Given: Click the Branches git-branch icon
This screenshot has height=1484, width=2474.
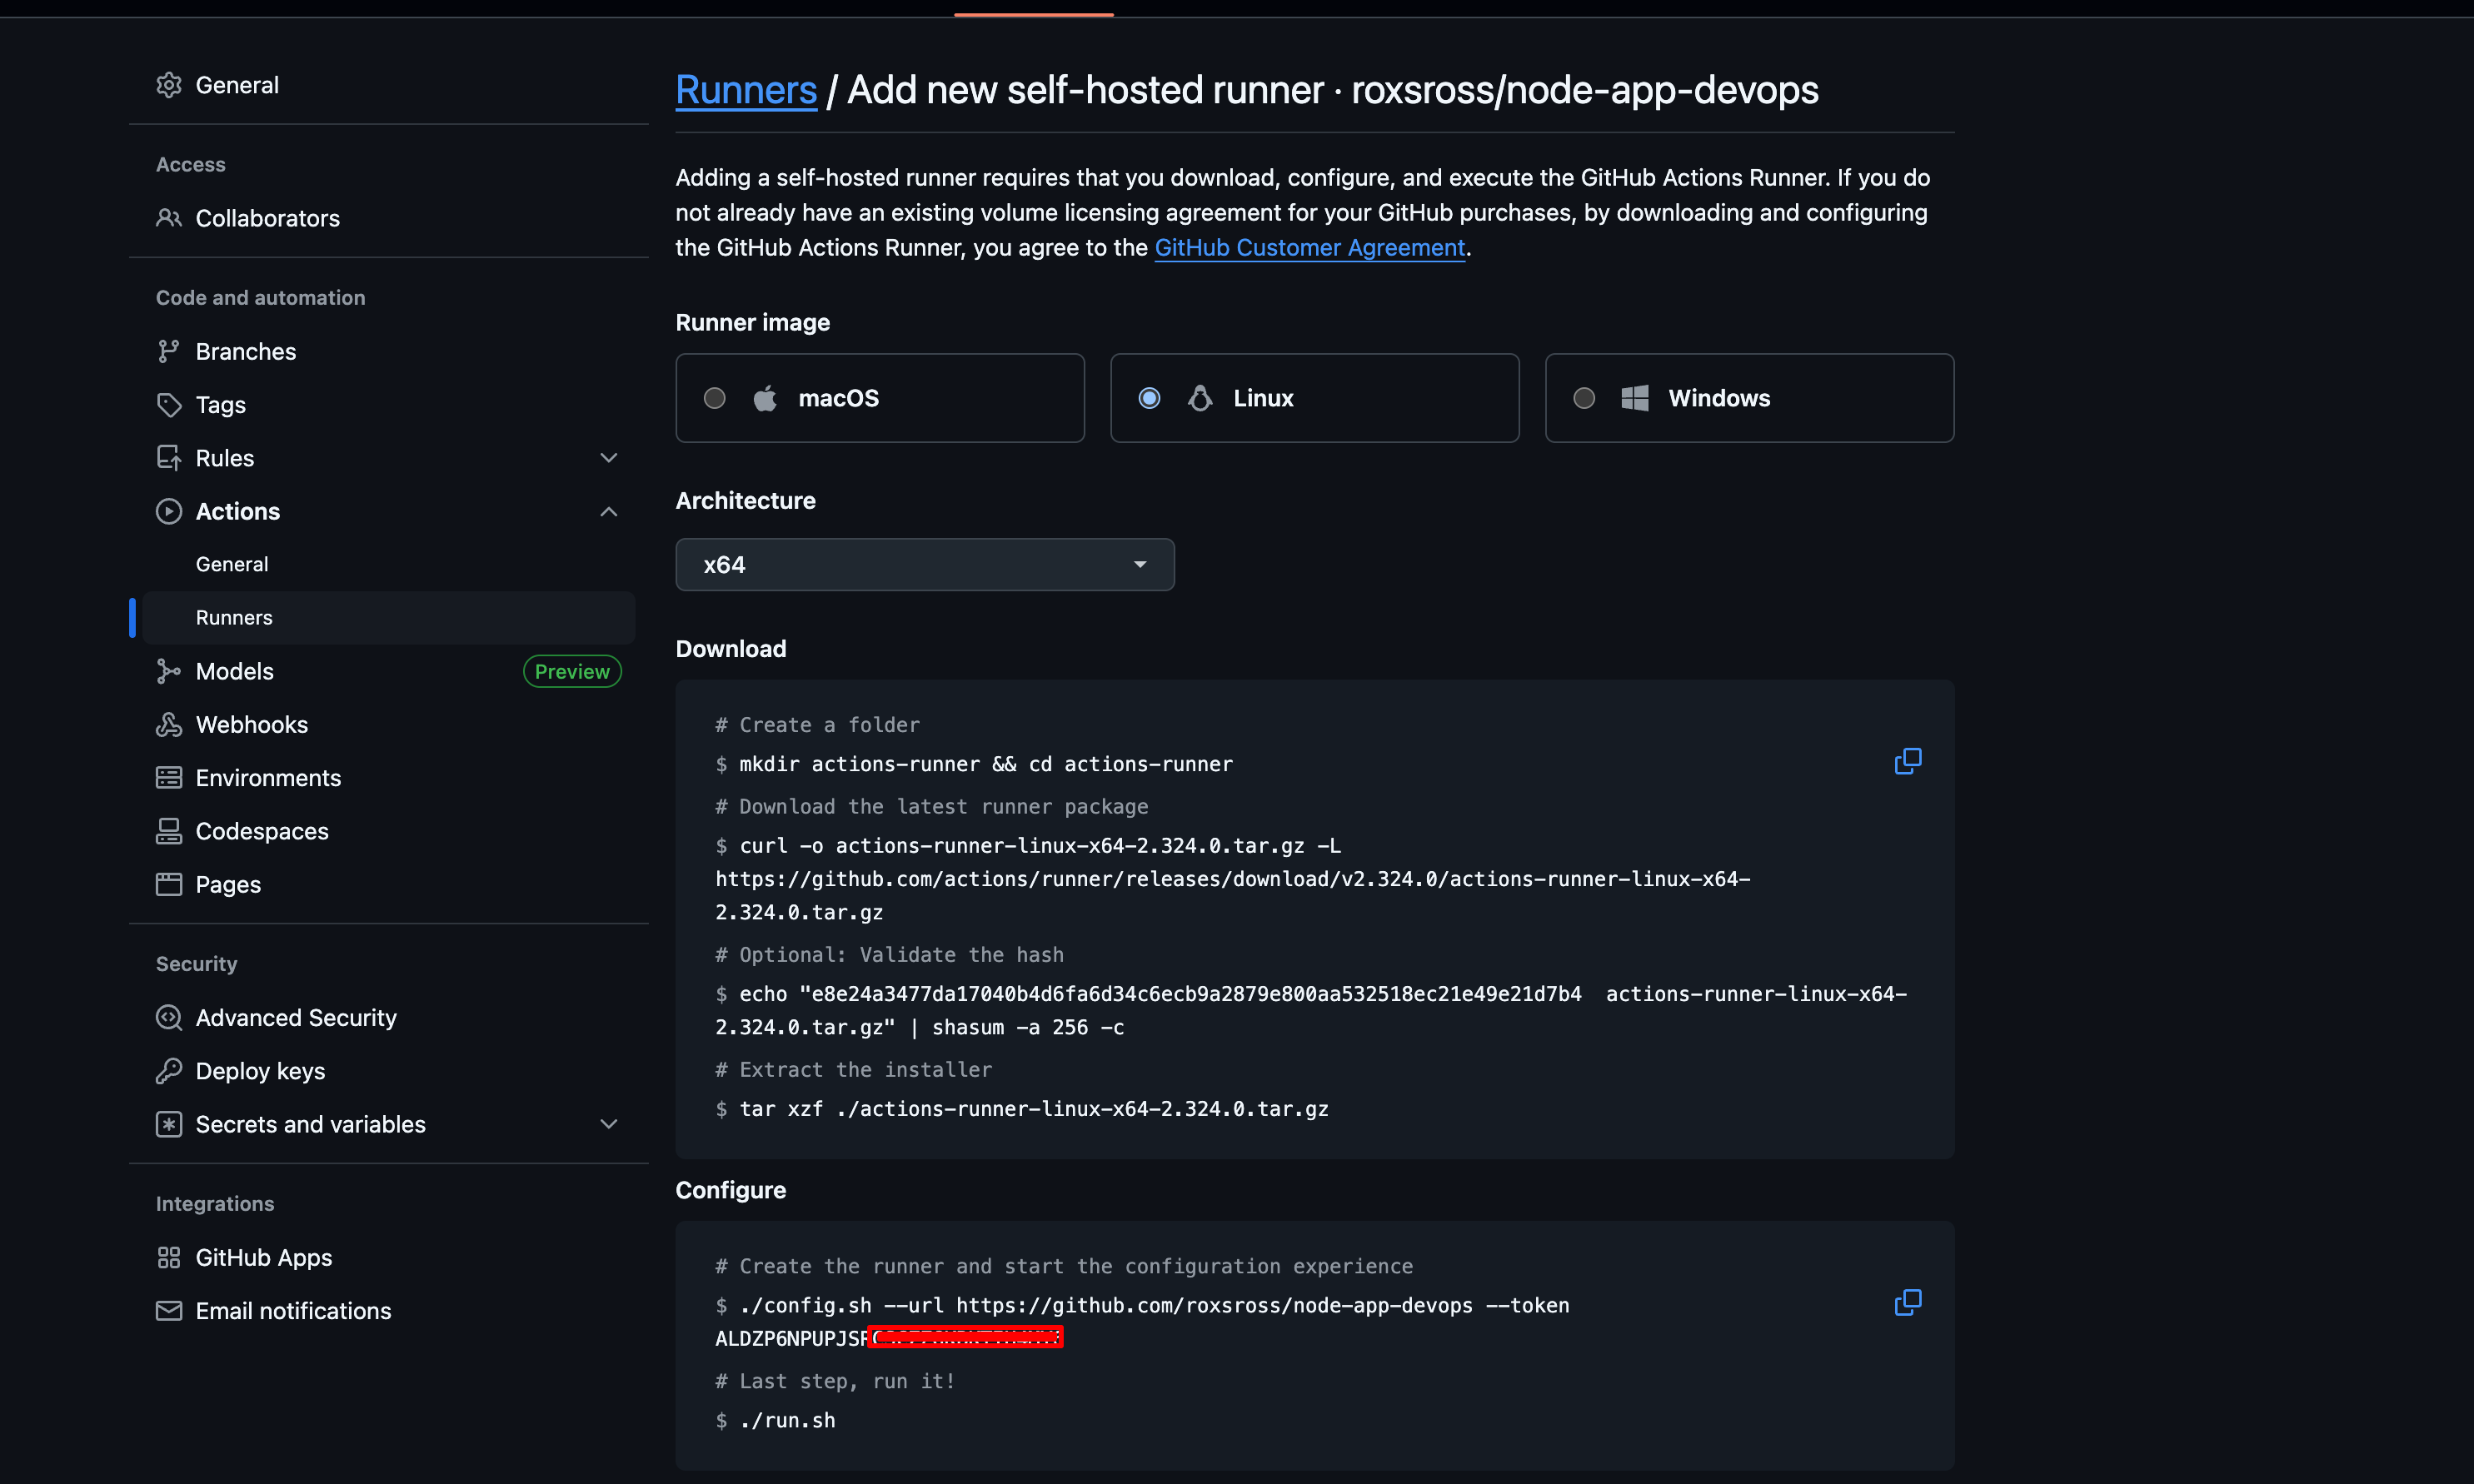Looking at the screenshot, I should tap(169, 351).
